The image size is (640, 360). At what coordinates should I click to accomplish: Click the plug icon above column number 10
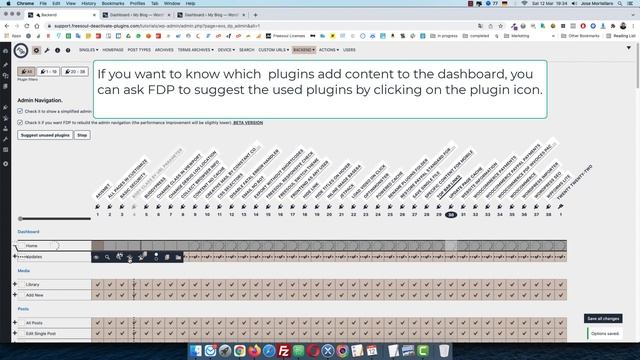coord(207,207)
